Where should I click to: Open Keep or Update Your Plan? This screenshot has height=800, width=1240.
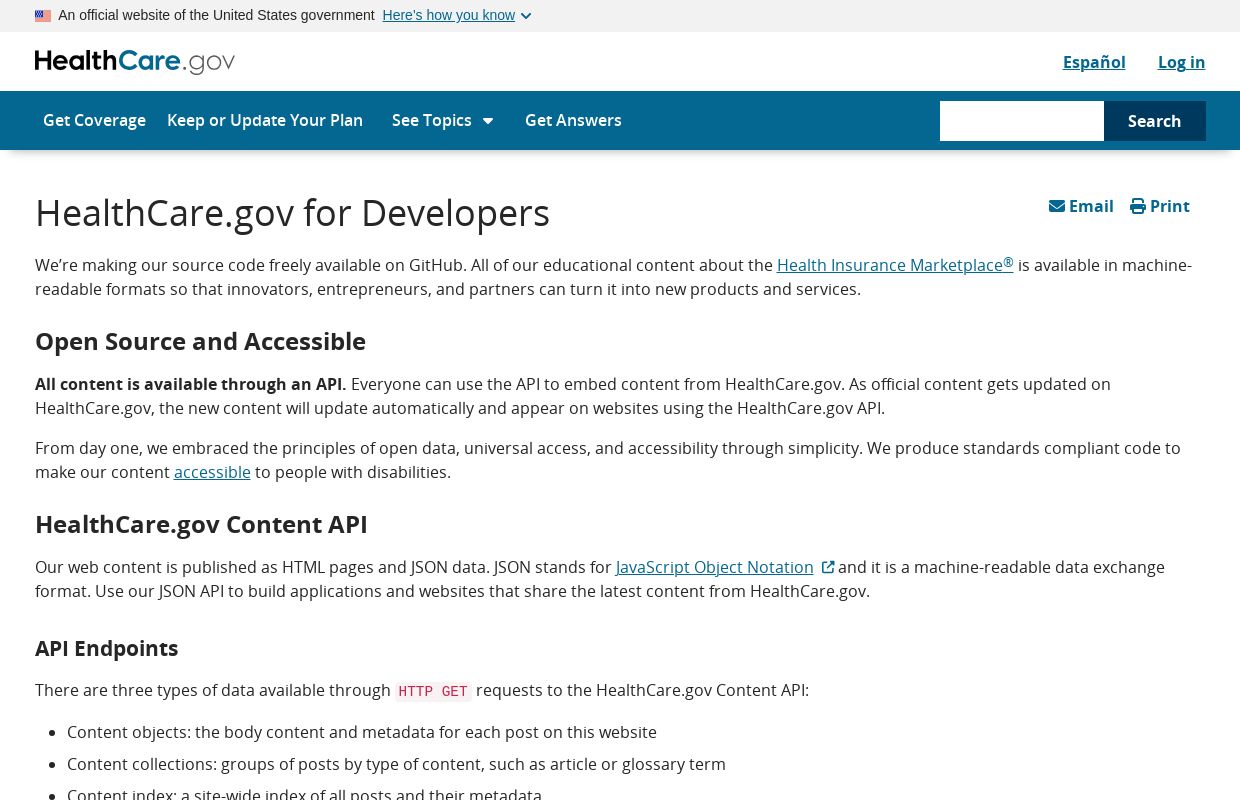265,120
